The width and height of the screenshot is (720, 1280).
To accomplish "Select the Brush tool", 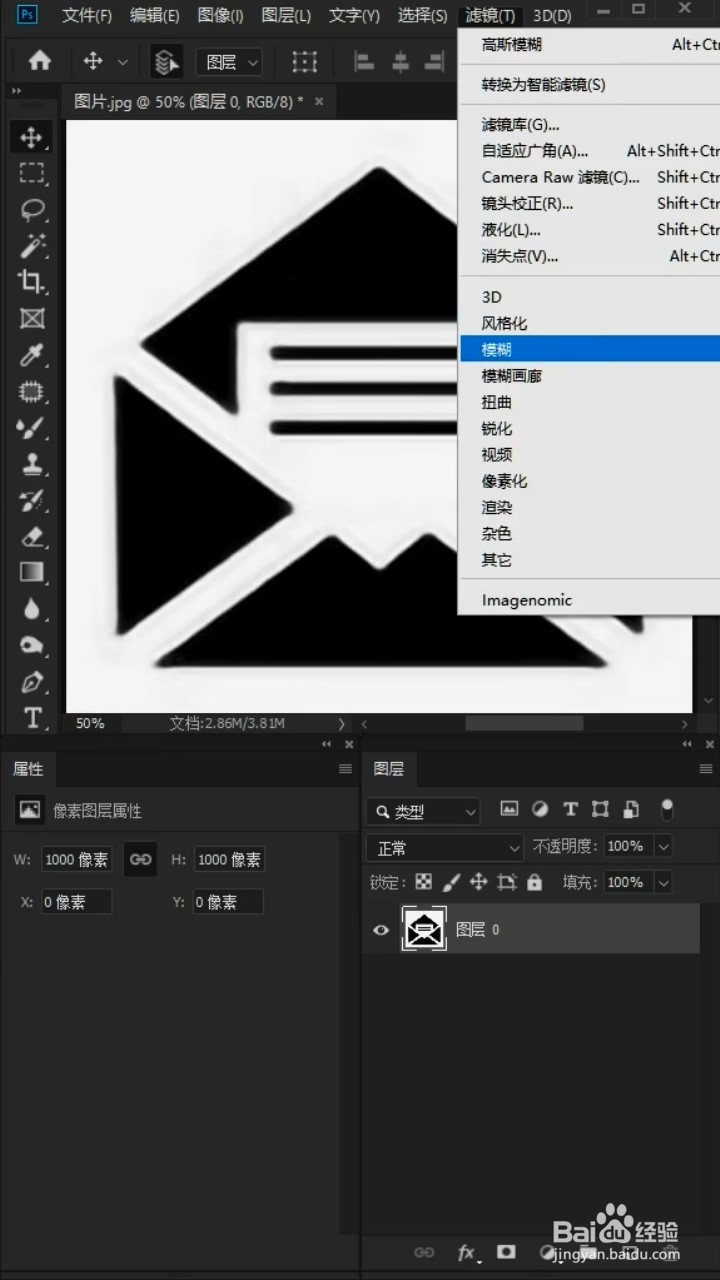I will coord(32,428).
